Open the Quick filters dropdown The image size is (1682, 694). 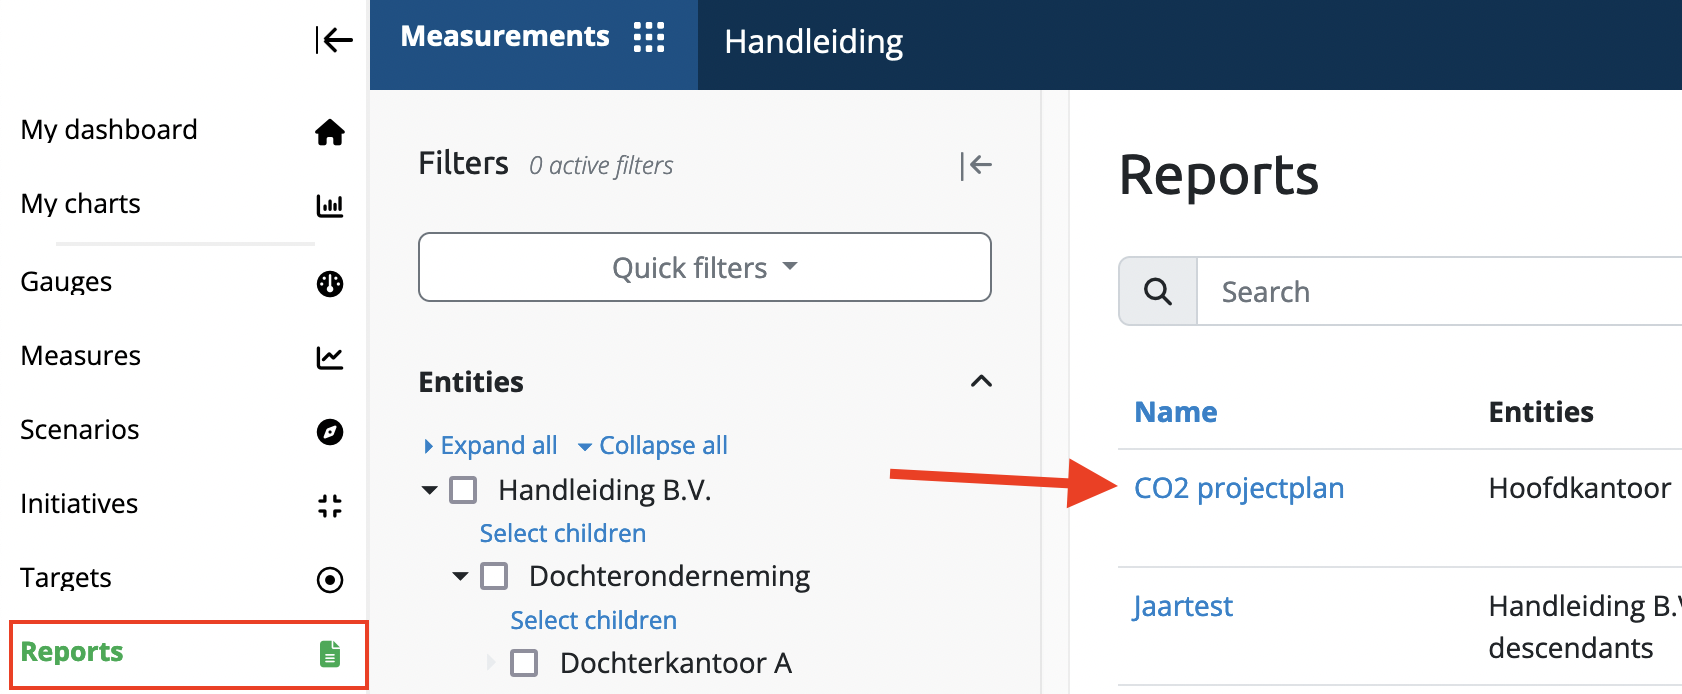(x=705, y=267)
